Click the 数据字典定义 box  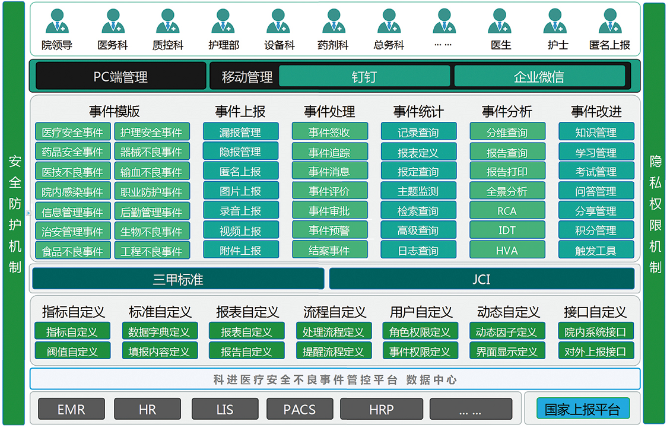coord(160,332)
